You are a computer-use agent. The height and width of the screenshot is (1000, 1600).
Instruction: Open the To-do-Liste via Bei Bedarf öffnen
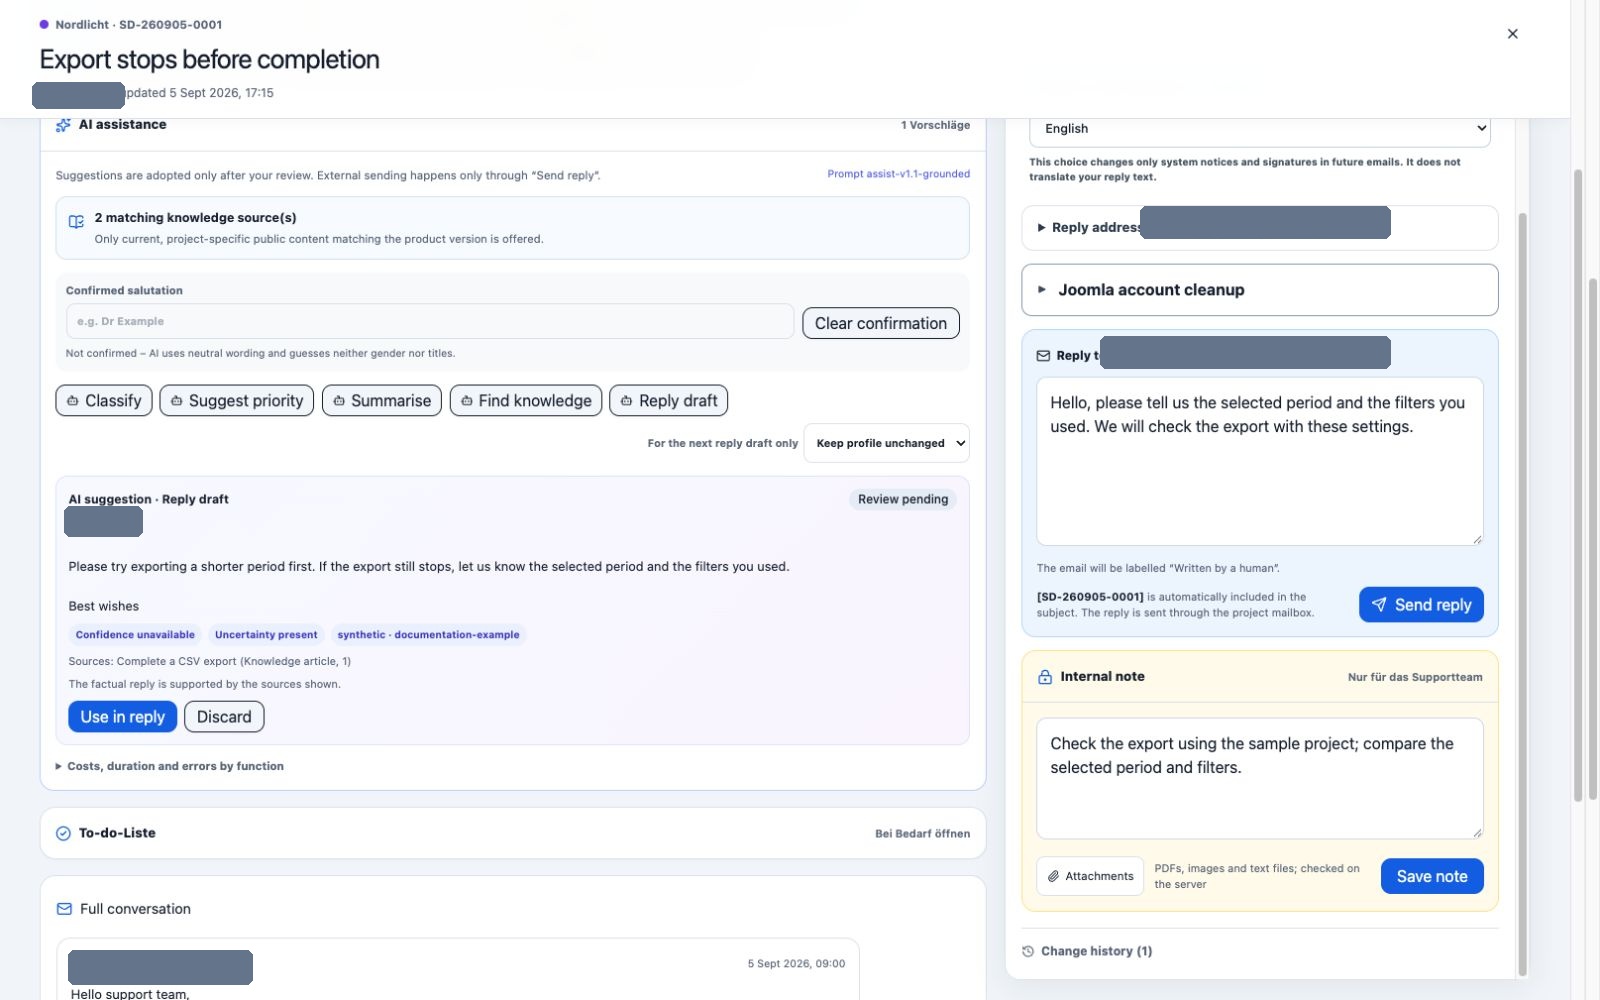[922, 833]
